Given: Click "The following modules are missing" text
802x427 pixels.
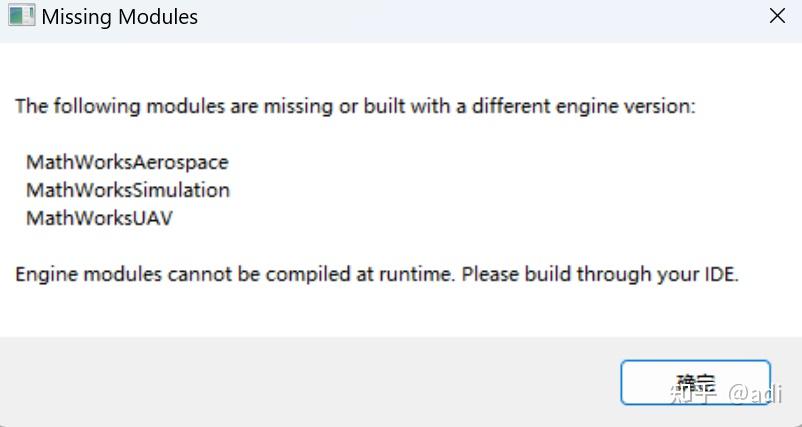Looking at the screenshot, I should (170, 106).
